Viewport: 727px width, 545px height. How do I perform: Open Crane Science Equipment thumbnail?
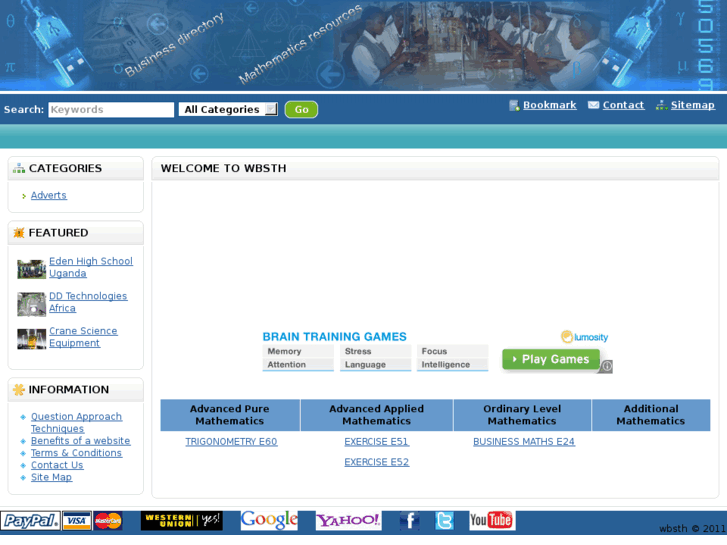32,339
